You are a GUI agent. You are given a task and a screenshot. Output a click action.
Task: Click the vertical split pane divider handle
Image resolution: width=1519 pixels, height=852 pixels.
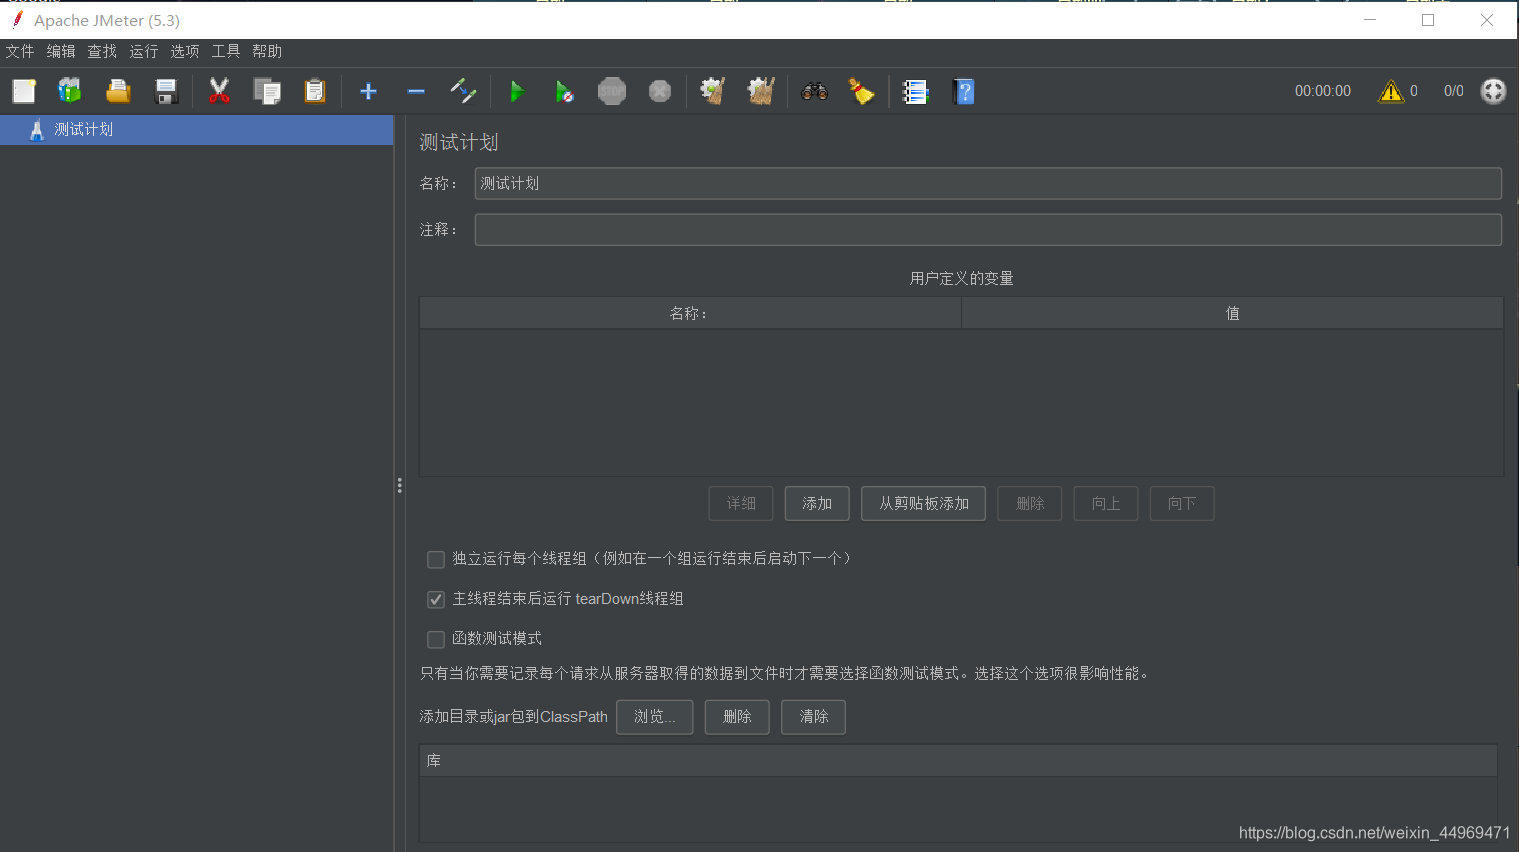(399, 485)
